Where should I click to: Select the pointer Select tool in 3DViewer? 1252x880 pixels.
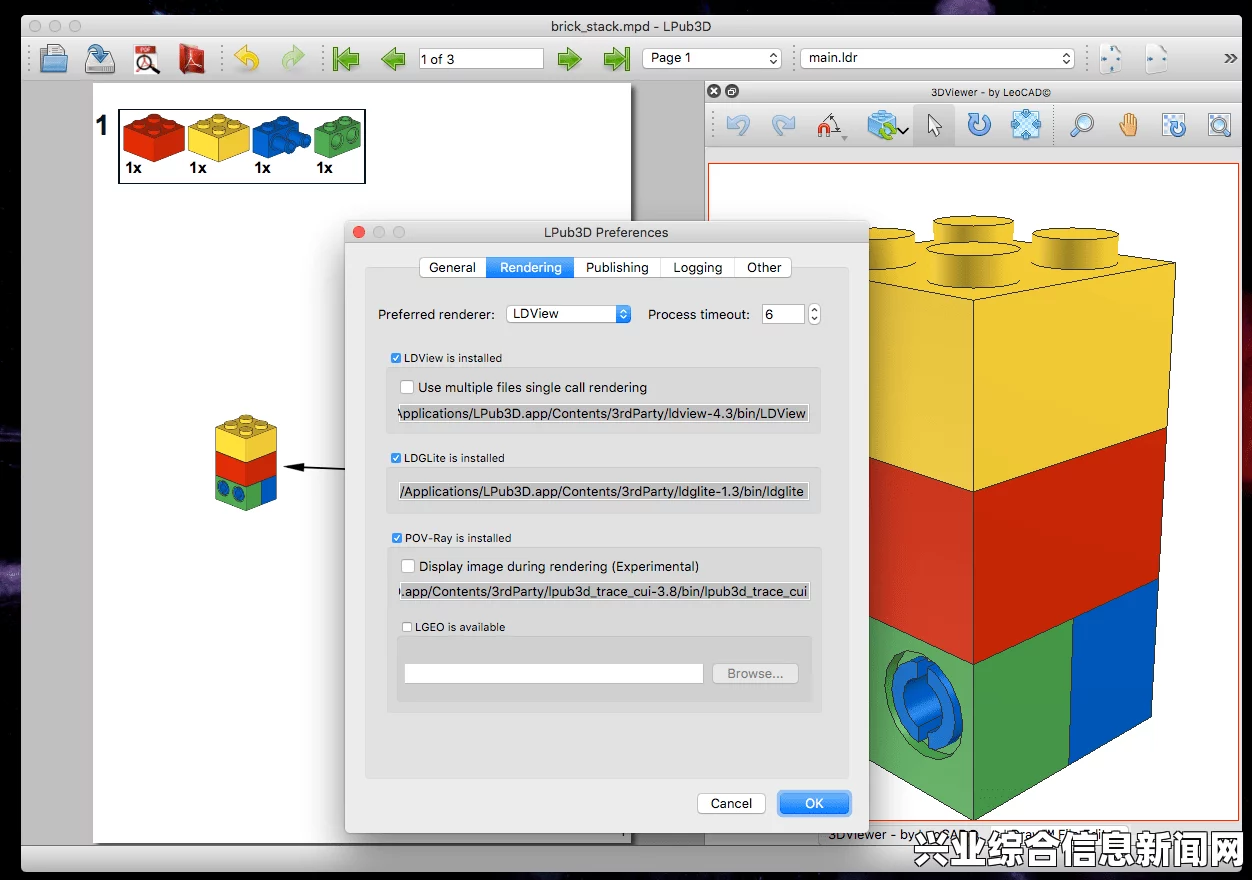tap(934, 125)
